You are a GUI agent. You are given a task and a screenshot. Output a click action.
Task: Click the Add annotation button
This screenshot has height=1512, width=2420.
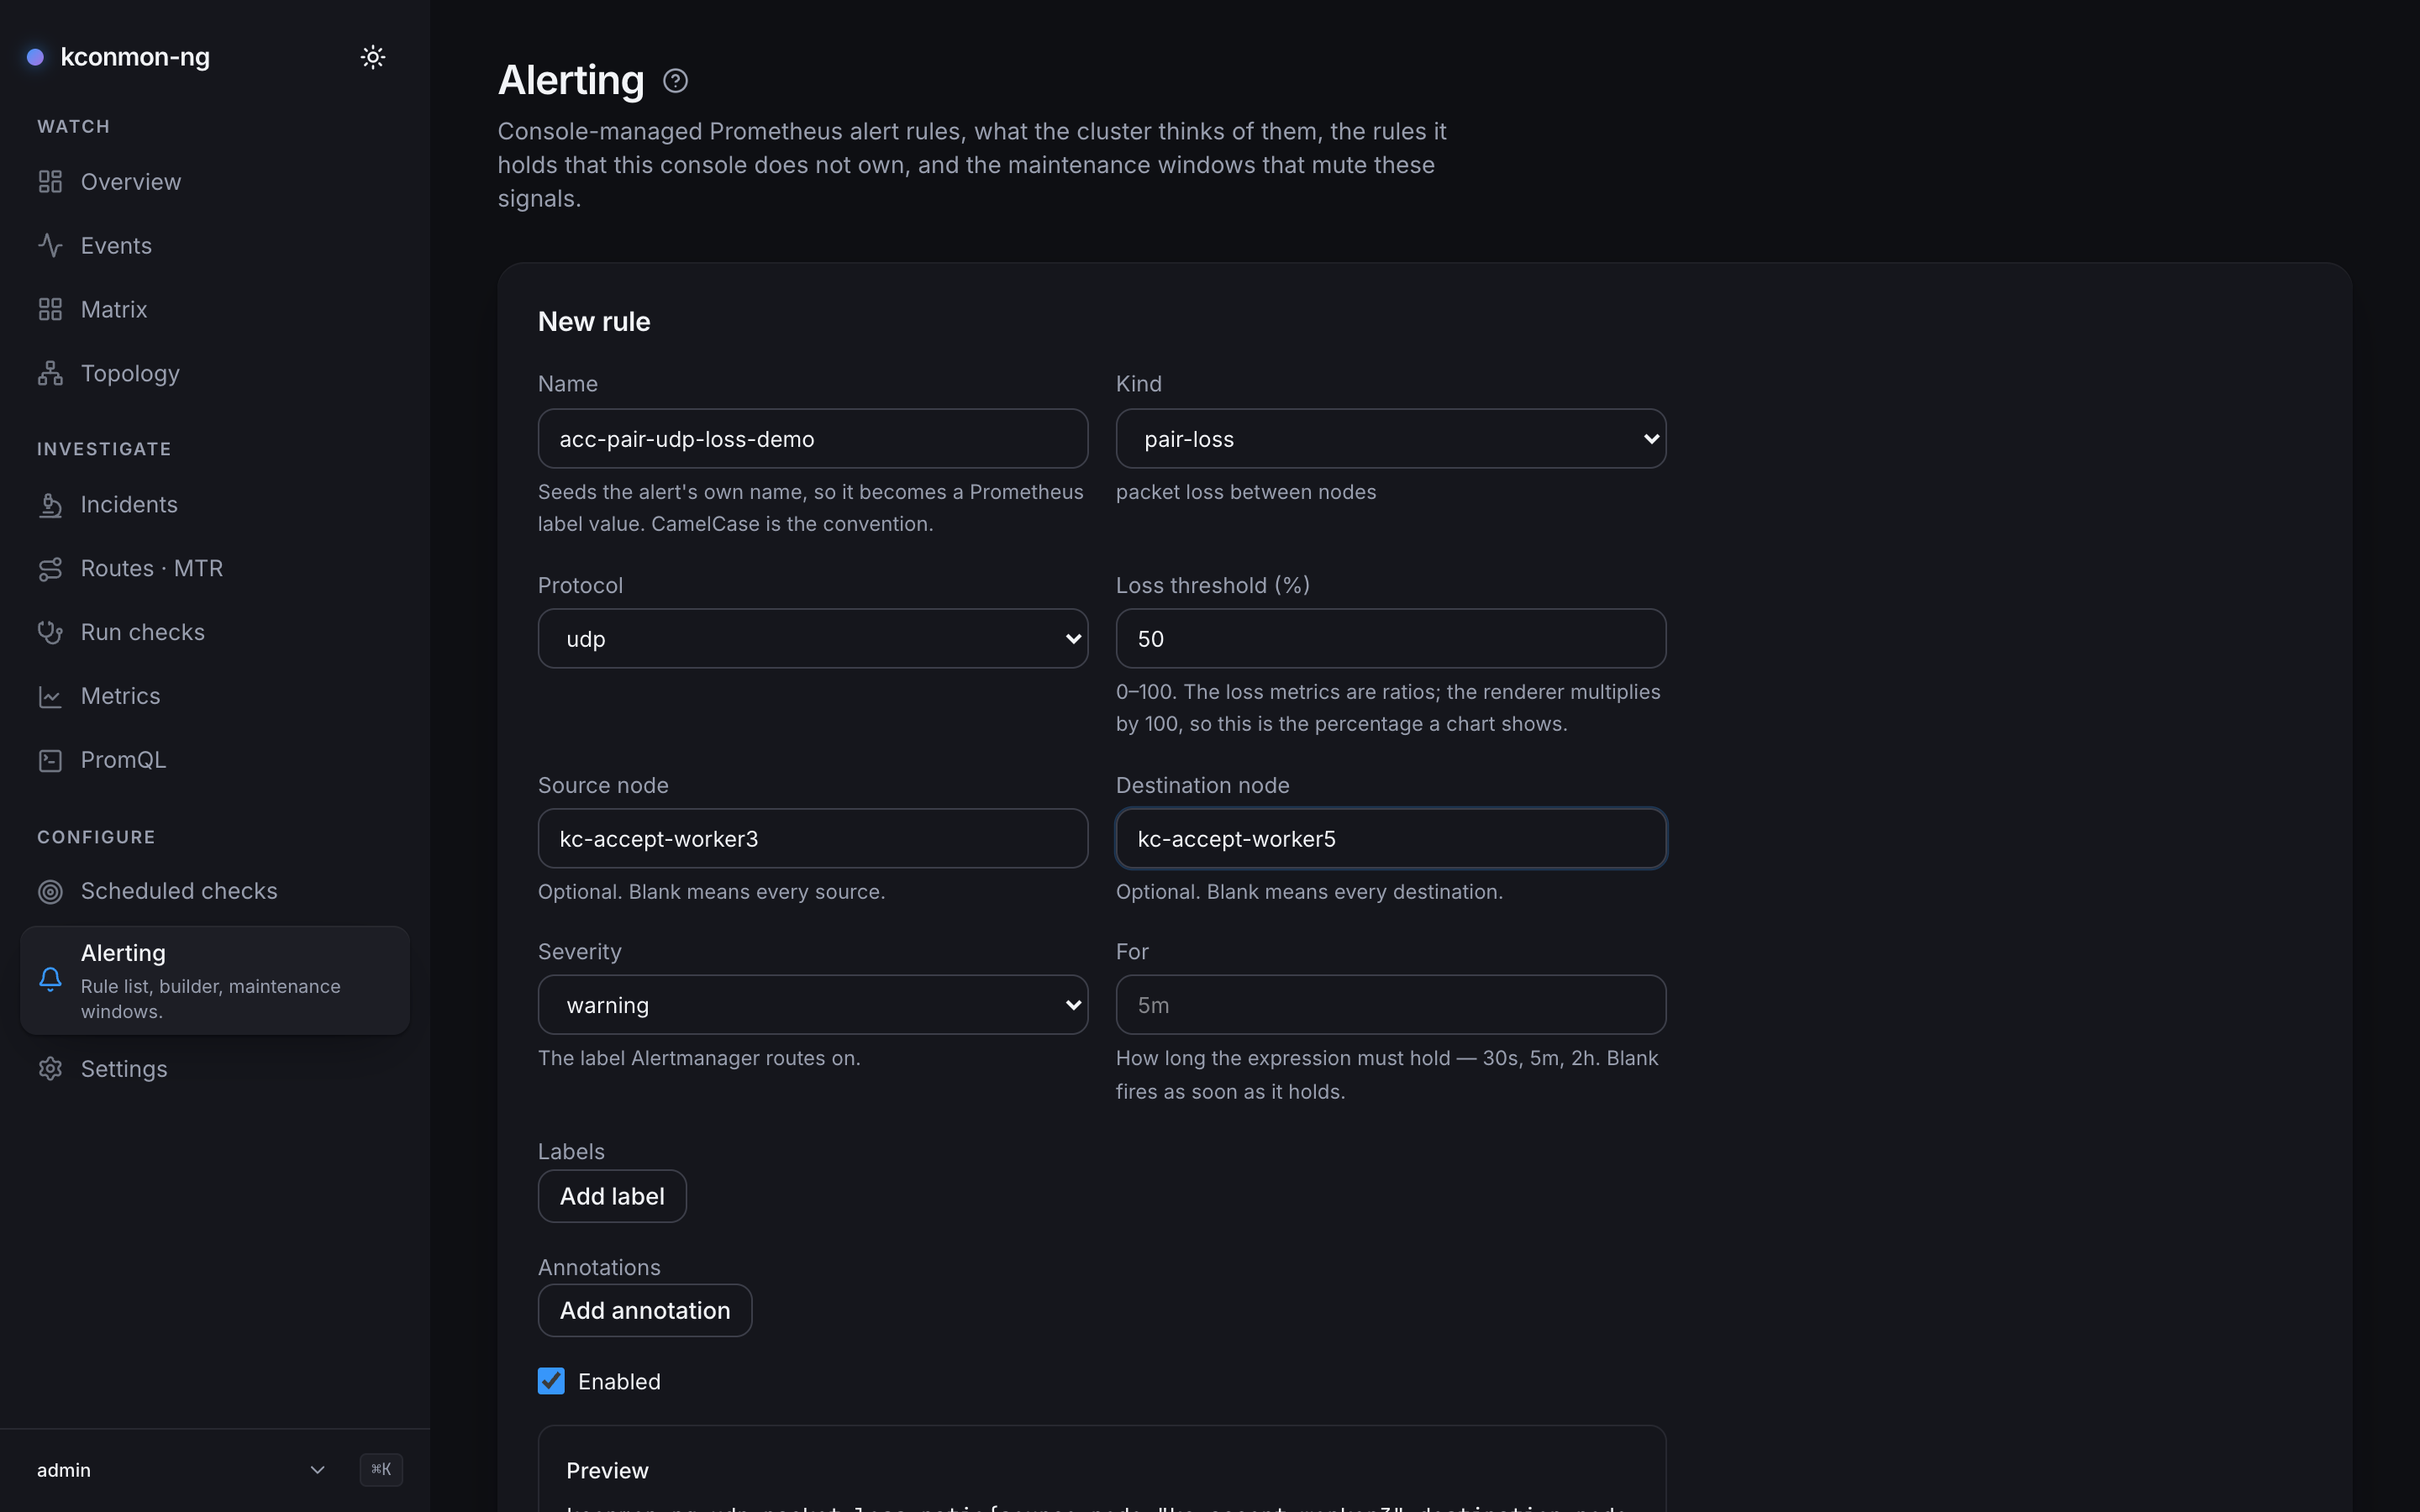tap(645, 1310)
